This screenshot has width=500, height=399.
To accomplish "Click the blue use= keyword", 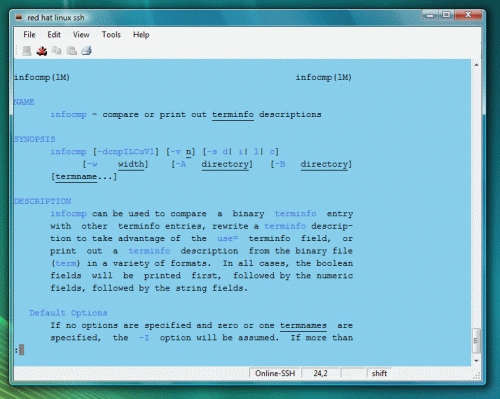I will coord(228,239).
